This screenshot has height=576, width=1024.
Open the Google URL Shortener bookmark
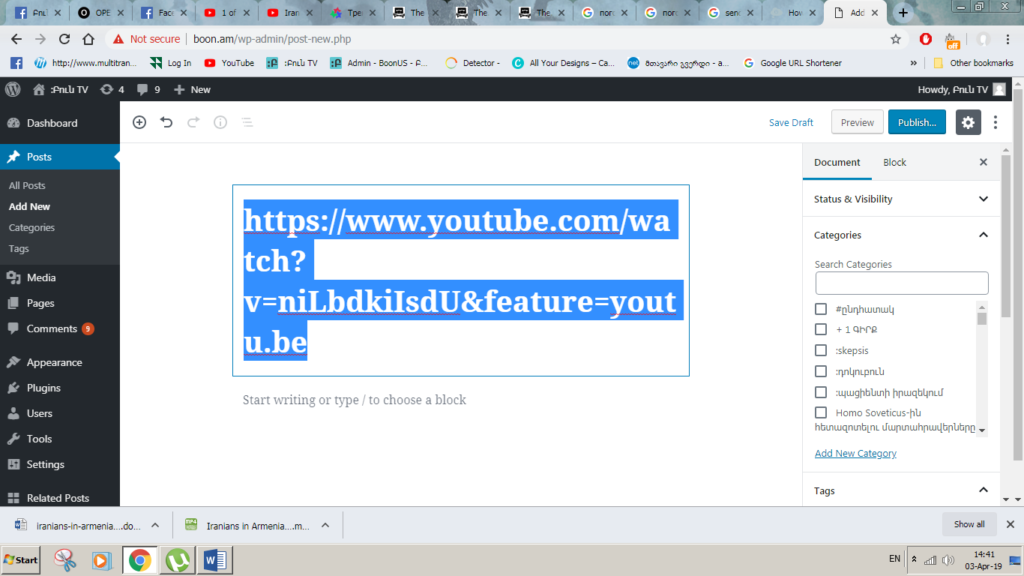[793, 63]
